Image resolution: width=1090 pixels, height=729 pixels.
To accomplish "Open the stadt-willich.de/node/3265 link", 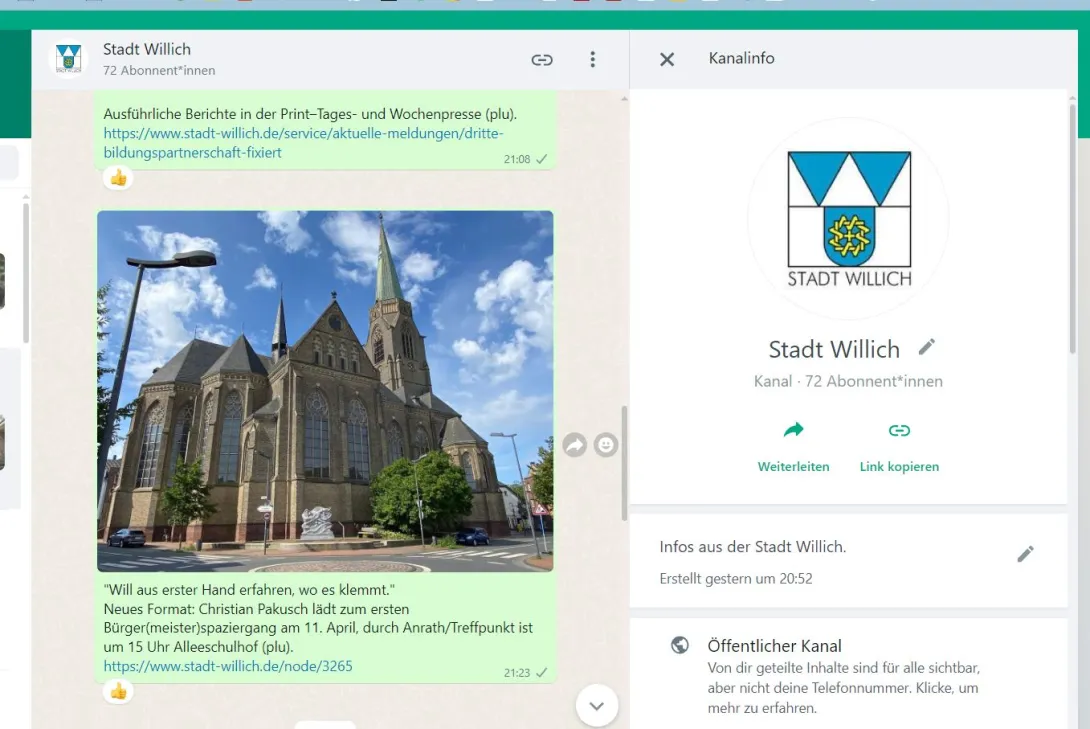I will 228,666.
